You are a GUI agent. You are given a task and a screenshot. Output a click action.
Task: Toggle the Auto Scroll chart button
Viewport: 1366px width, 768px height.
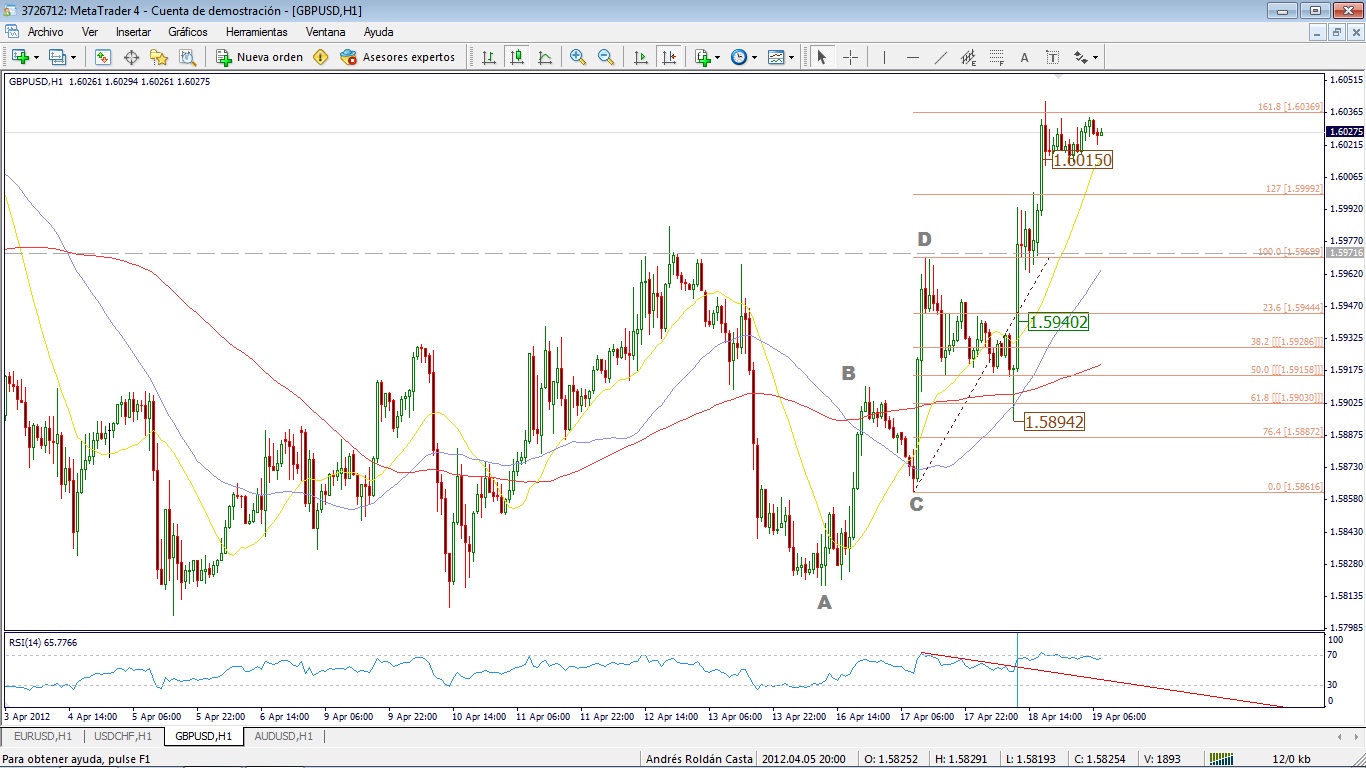point(641,57)
